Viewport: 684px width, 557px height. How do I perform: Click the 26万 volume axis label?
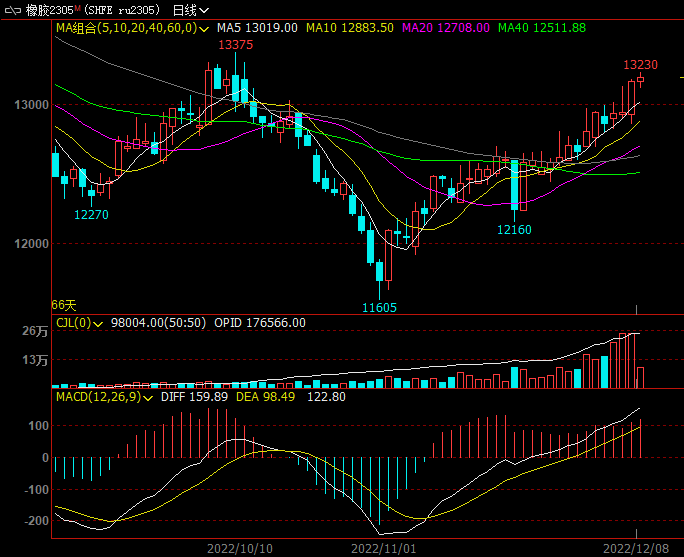click(x=35, y=331)
